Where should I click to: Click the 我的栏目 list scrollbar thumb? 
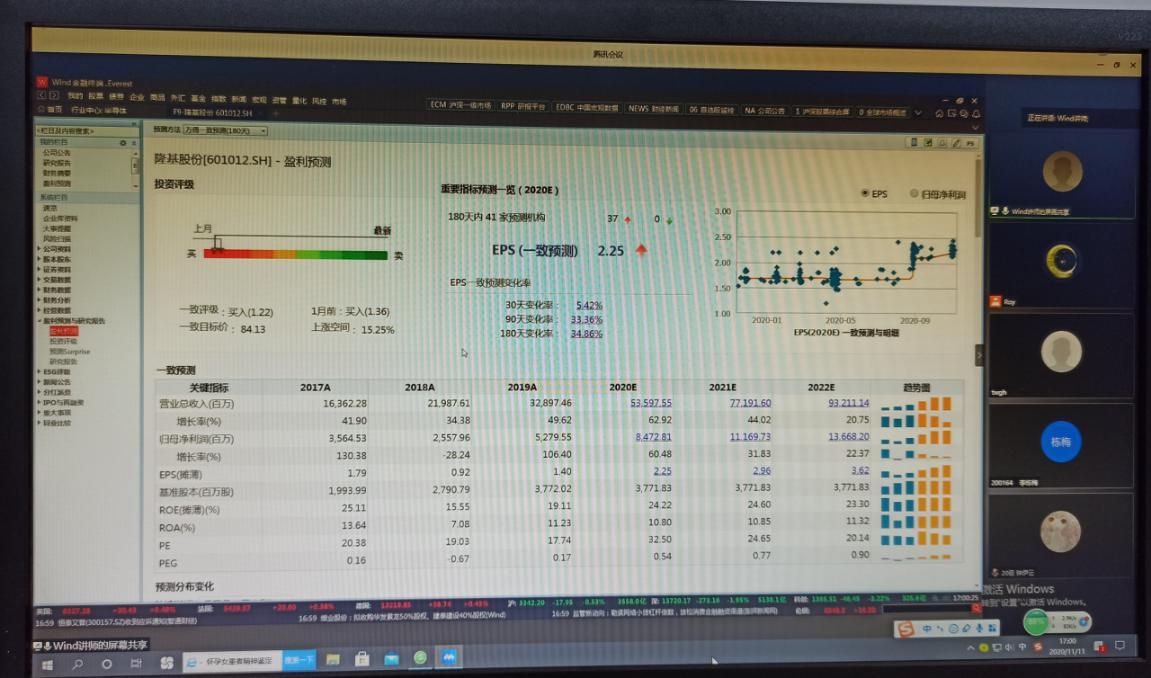(x=134, y=167)
